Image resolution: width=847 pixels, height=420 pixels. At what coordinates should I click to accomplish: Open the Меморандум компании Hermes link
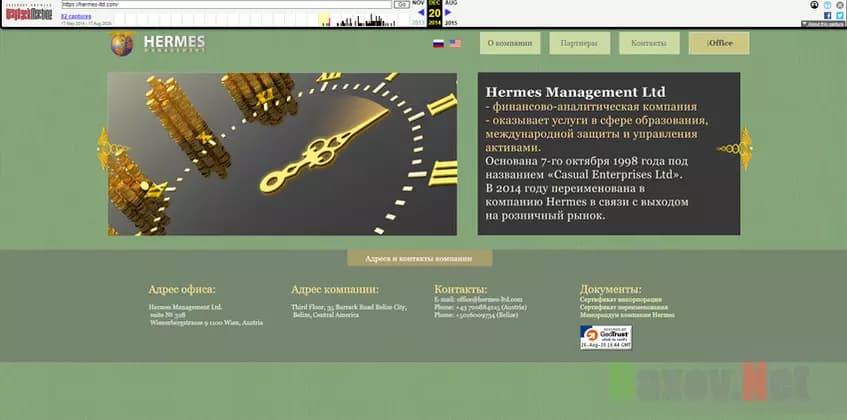coord(627,315)
